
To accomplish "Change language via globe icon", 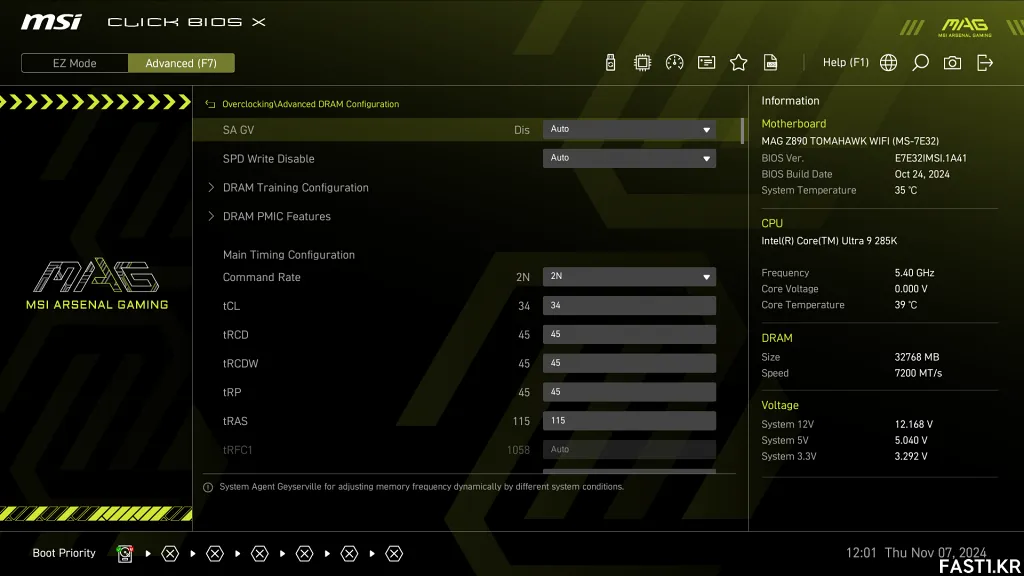I will (888, 63).
